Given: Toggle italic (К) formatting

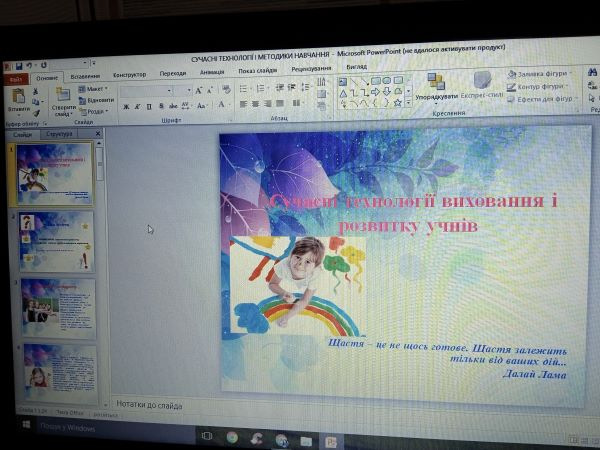Looking at the screenshot, I should coord(137,107).
